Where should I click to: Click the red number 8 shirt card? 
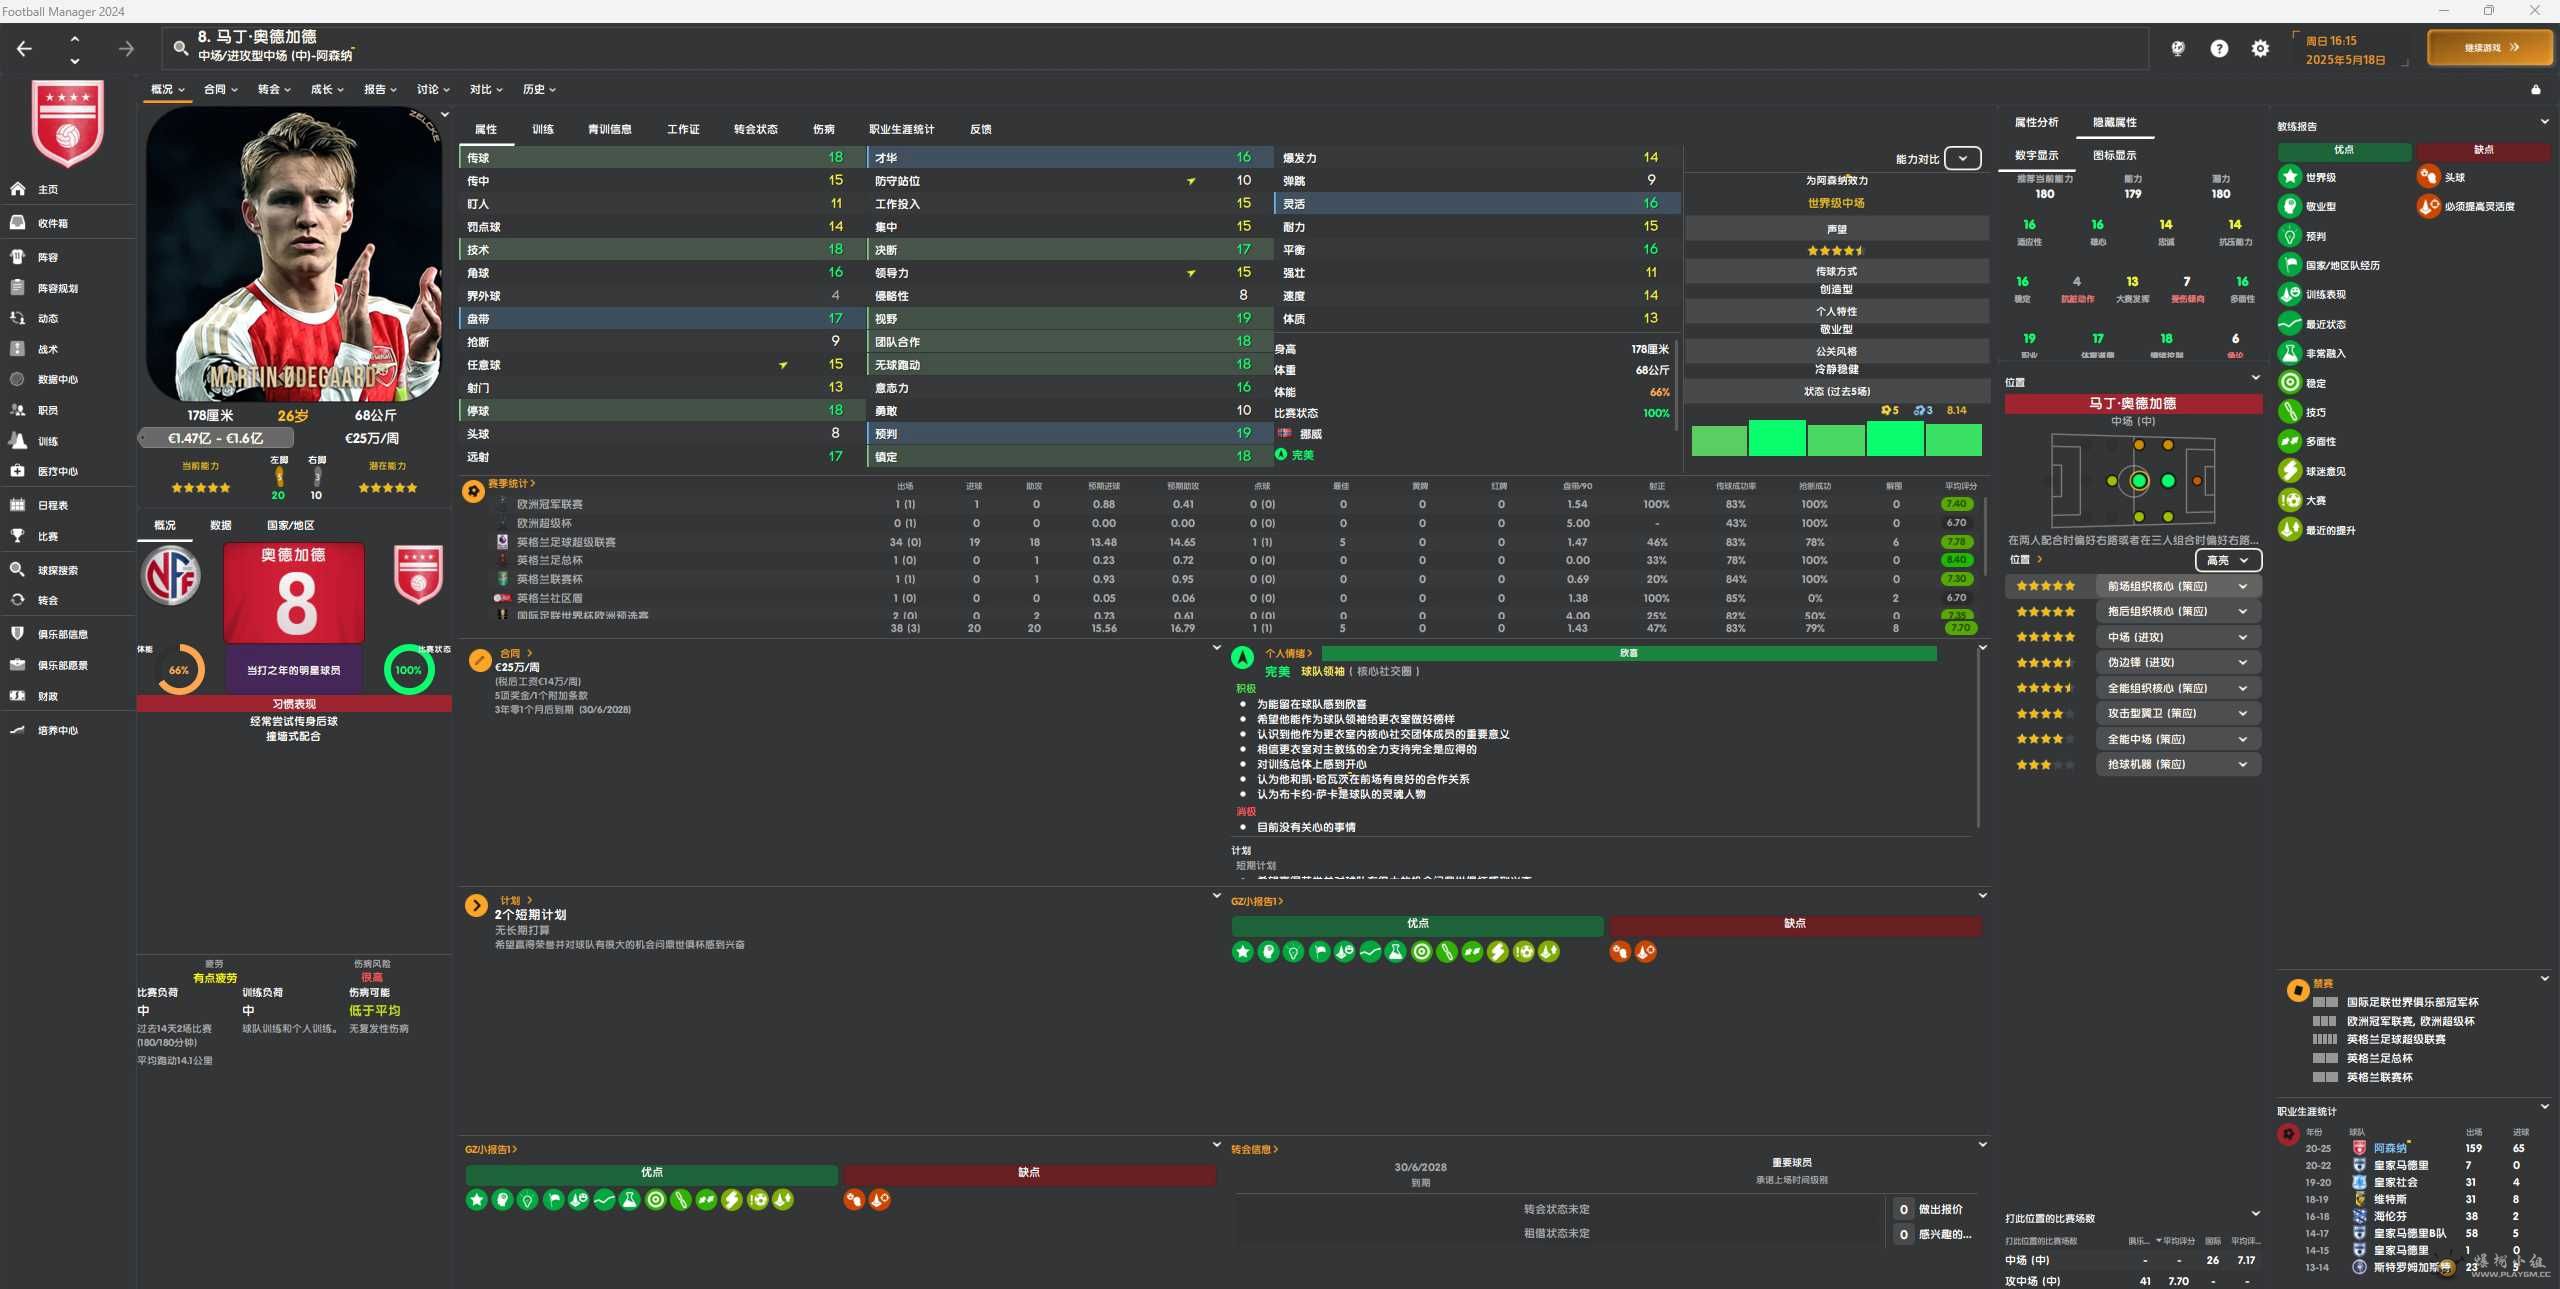[x=294, y=594]
